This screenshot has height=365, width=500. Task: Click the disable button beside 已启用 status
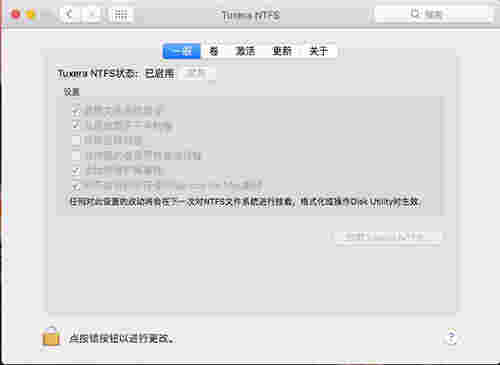pyautogui.click(x=197, y=73)
